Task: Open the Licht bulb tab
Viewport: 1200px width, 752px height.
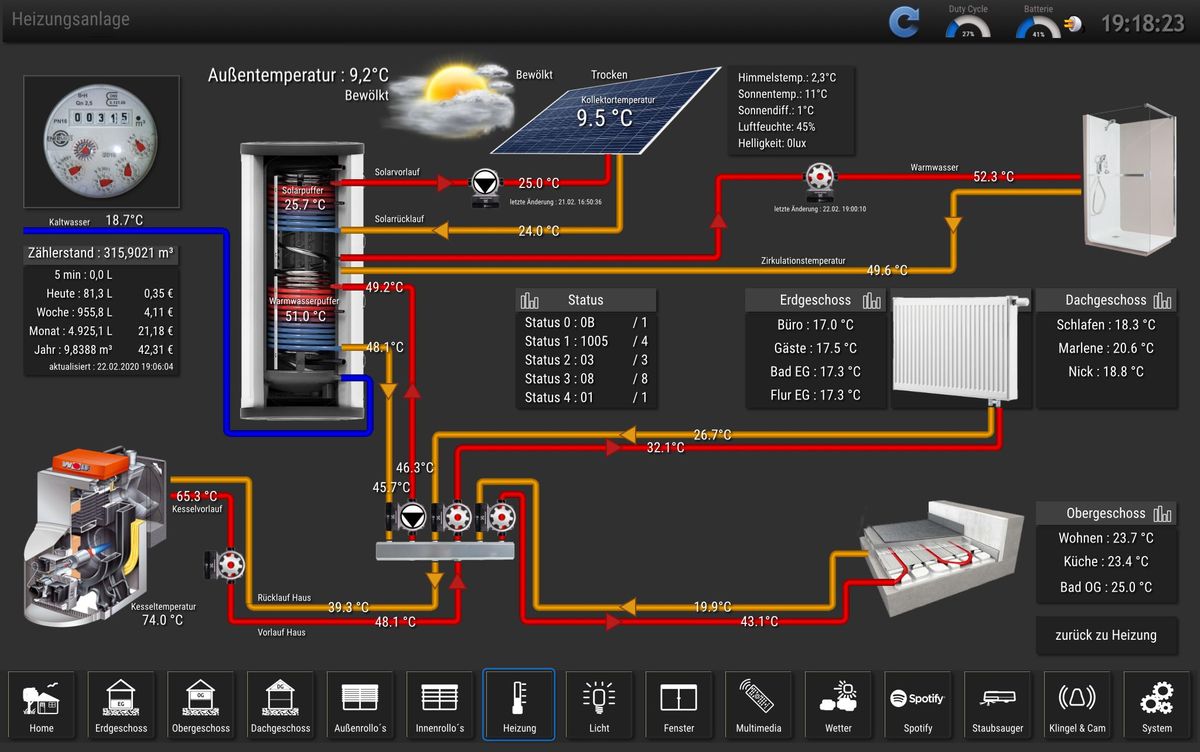Action: tap(599, 706)
